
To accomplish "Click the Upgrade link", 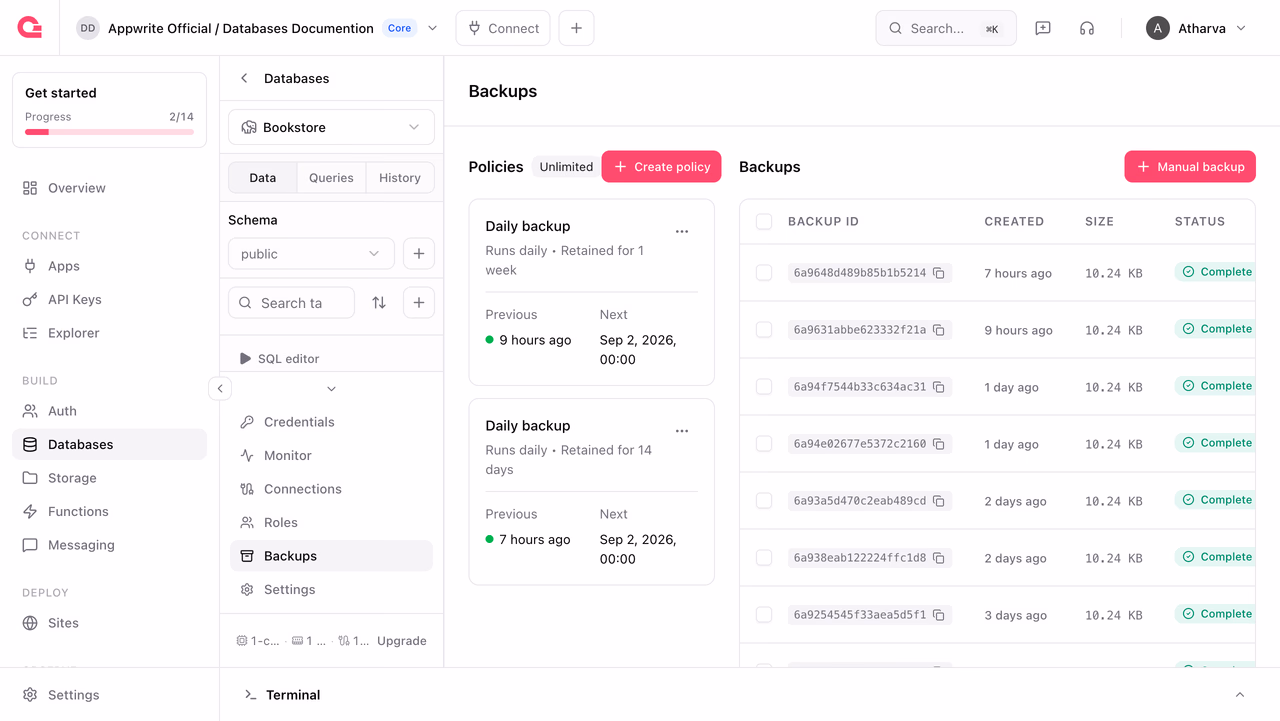I will [402, 641].
